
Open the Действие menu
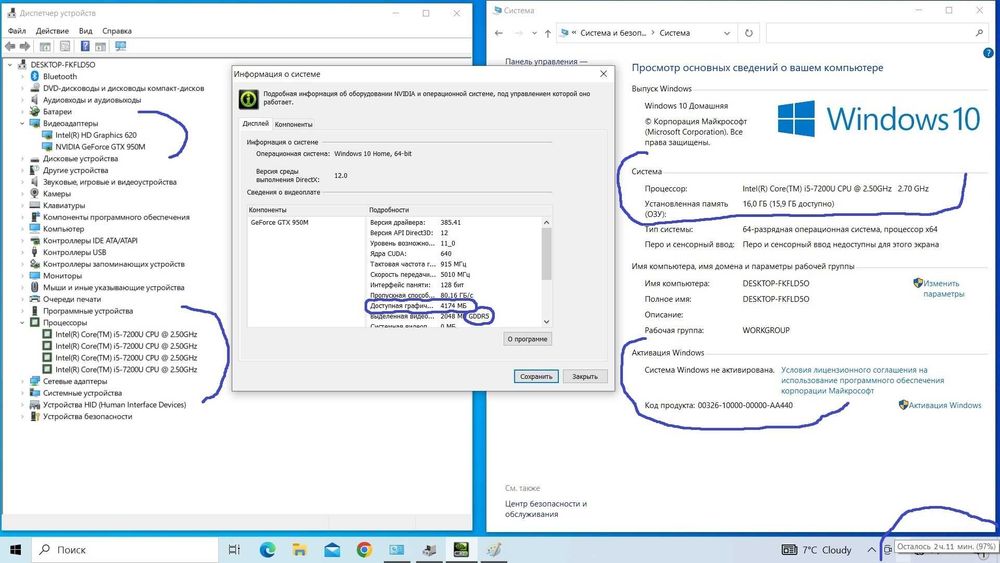(x=52, y=31)
